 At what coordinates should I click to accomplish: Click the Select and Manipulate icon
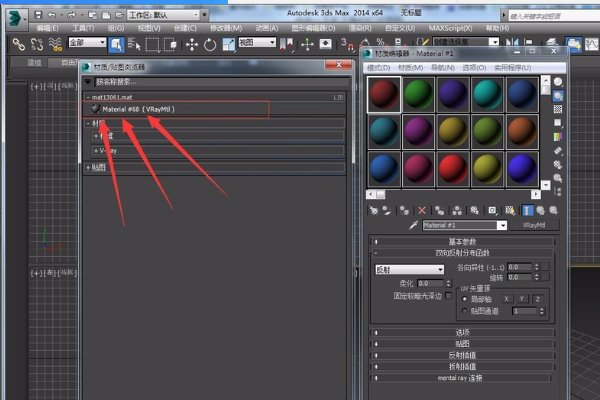(307, 44)
